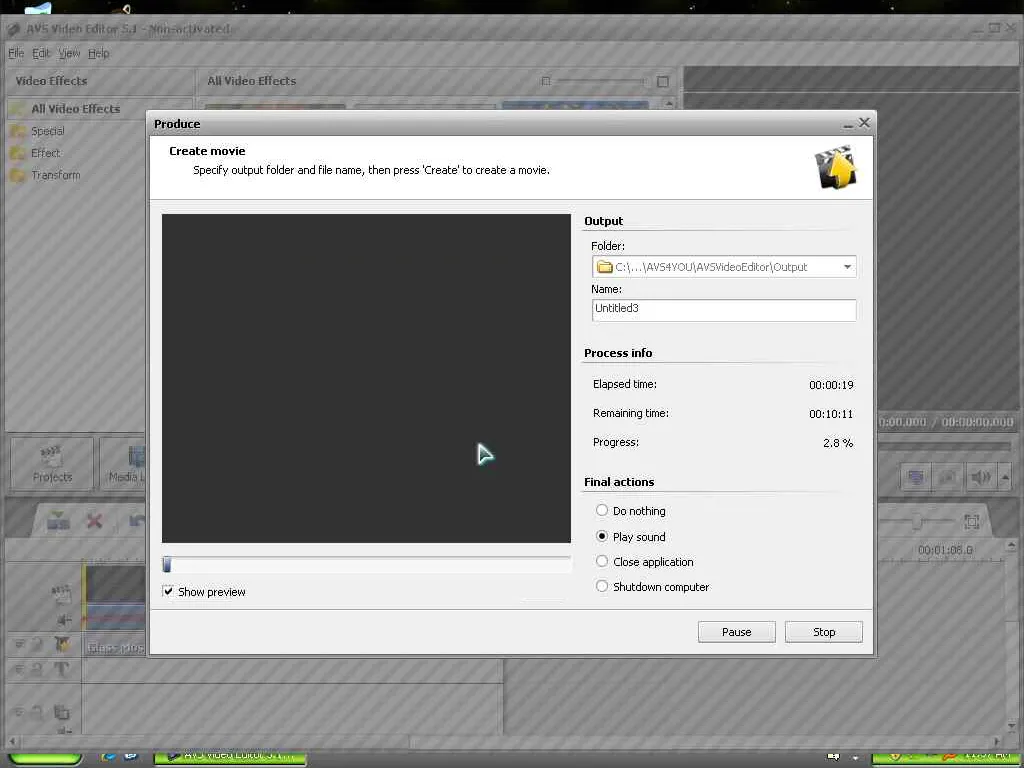Click the timeline zoom-to-fit icon
1024x768 pixels.
coord(972,521)
